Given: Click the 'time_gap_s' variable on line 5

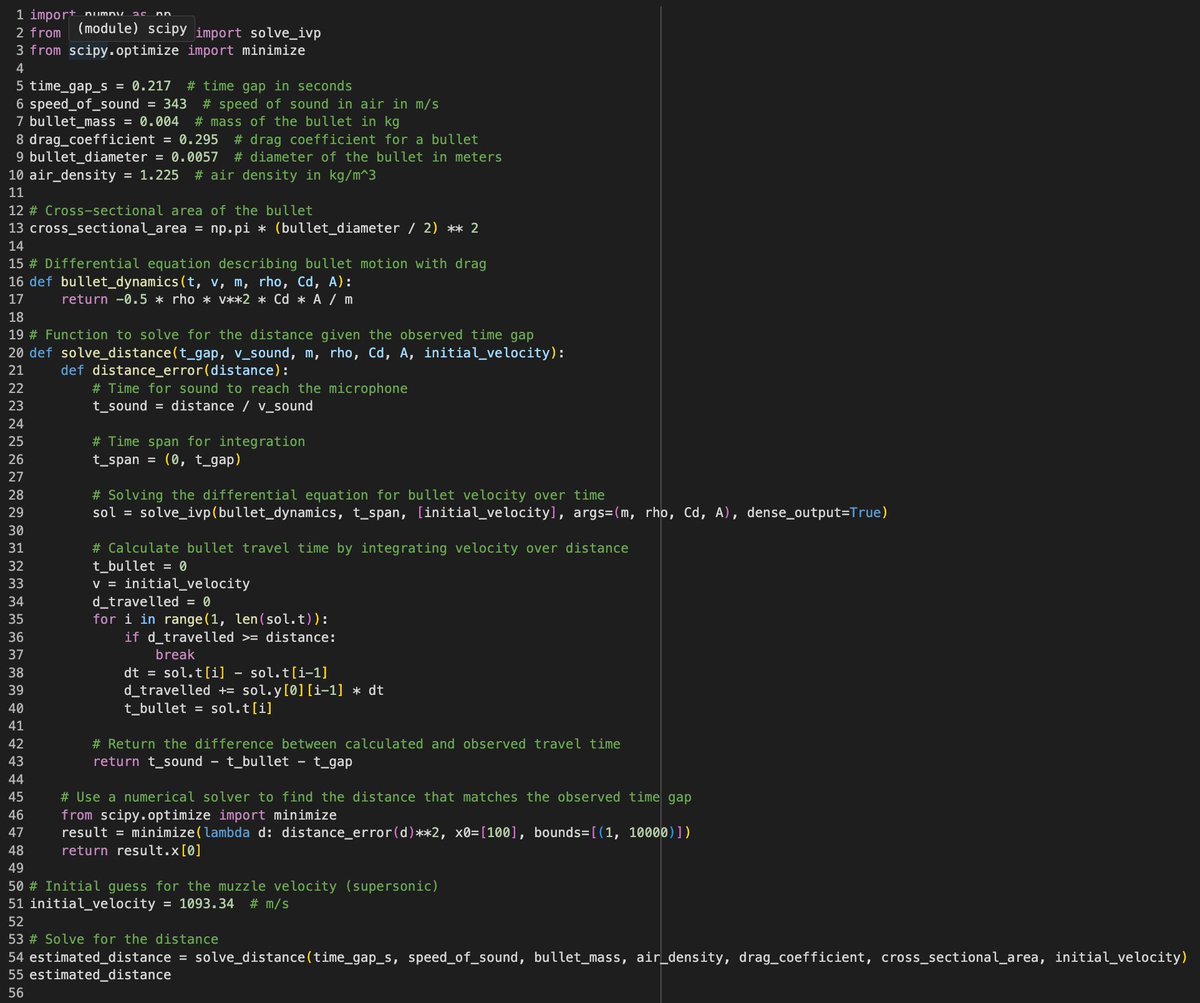Looking at the screenshot, I should click(x=69, y=86).
